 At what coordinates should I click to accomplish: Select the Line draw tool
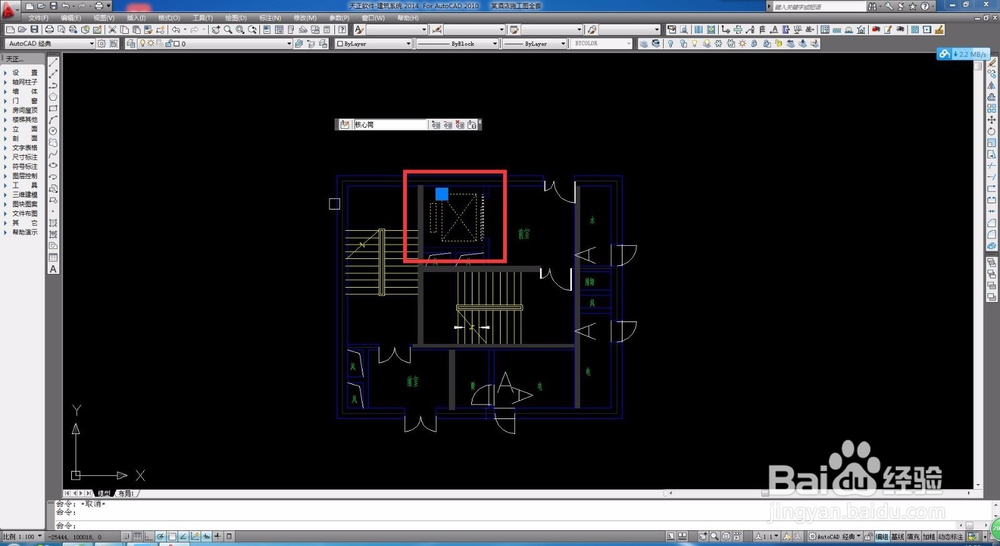[x=54, y=63]
